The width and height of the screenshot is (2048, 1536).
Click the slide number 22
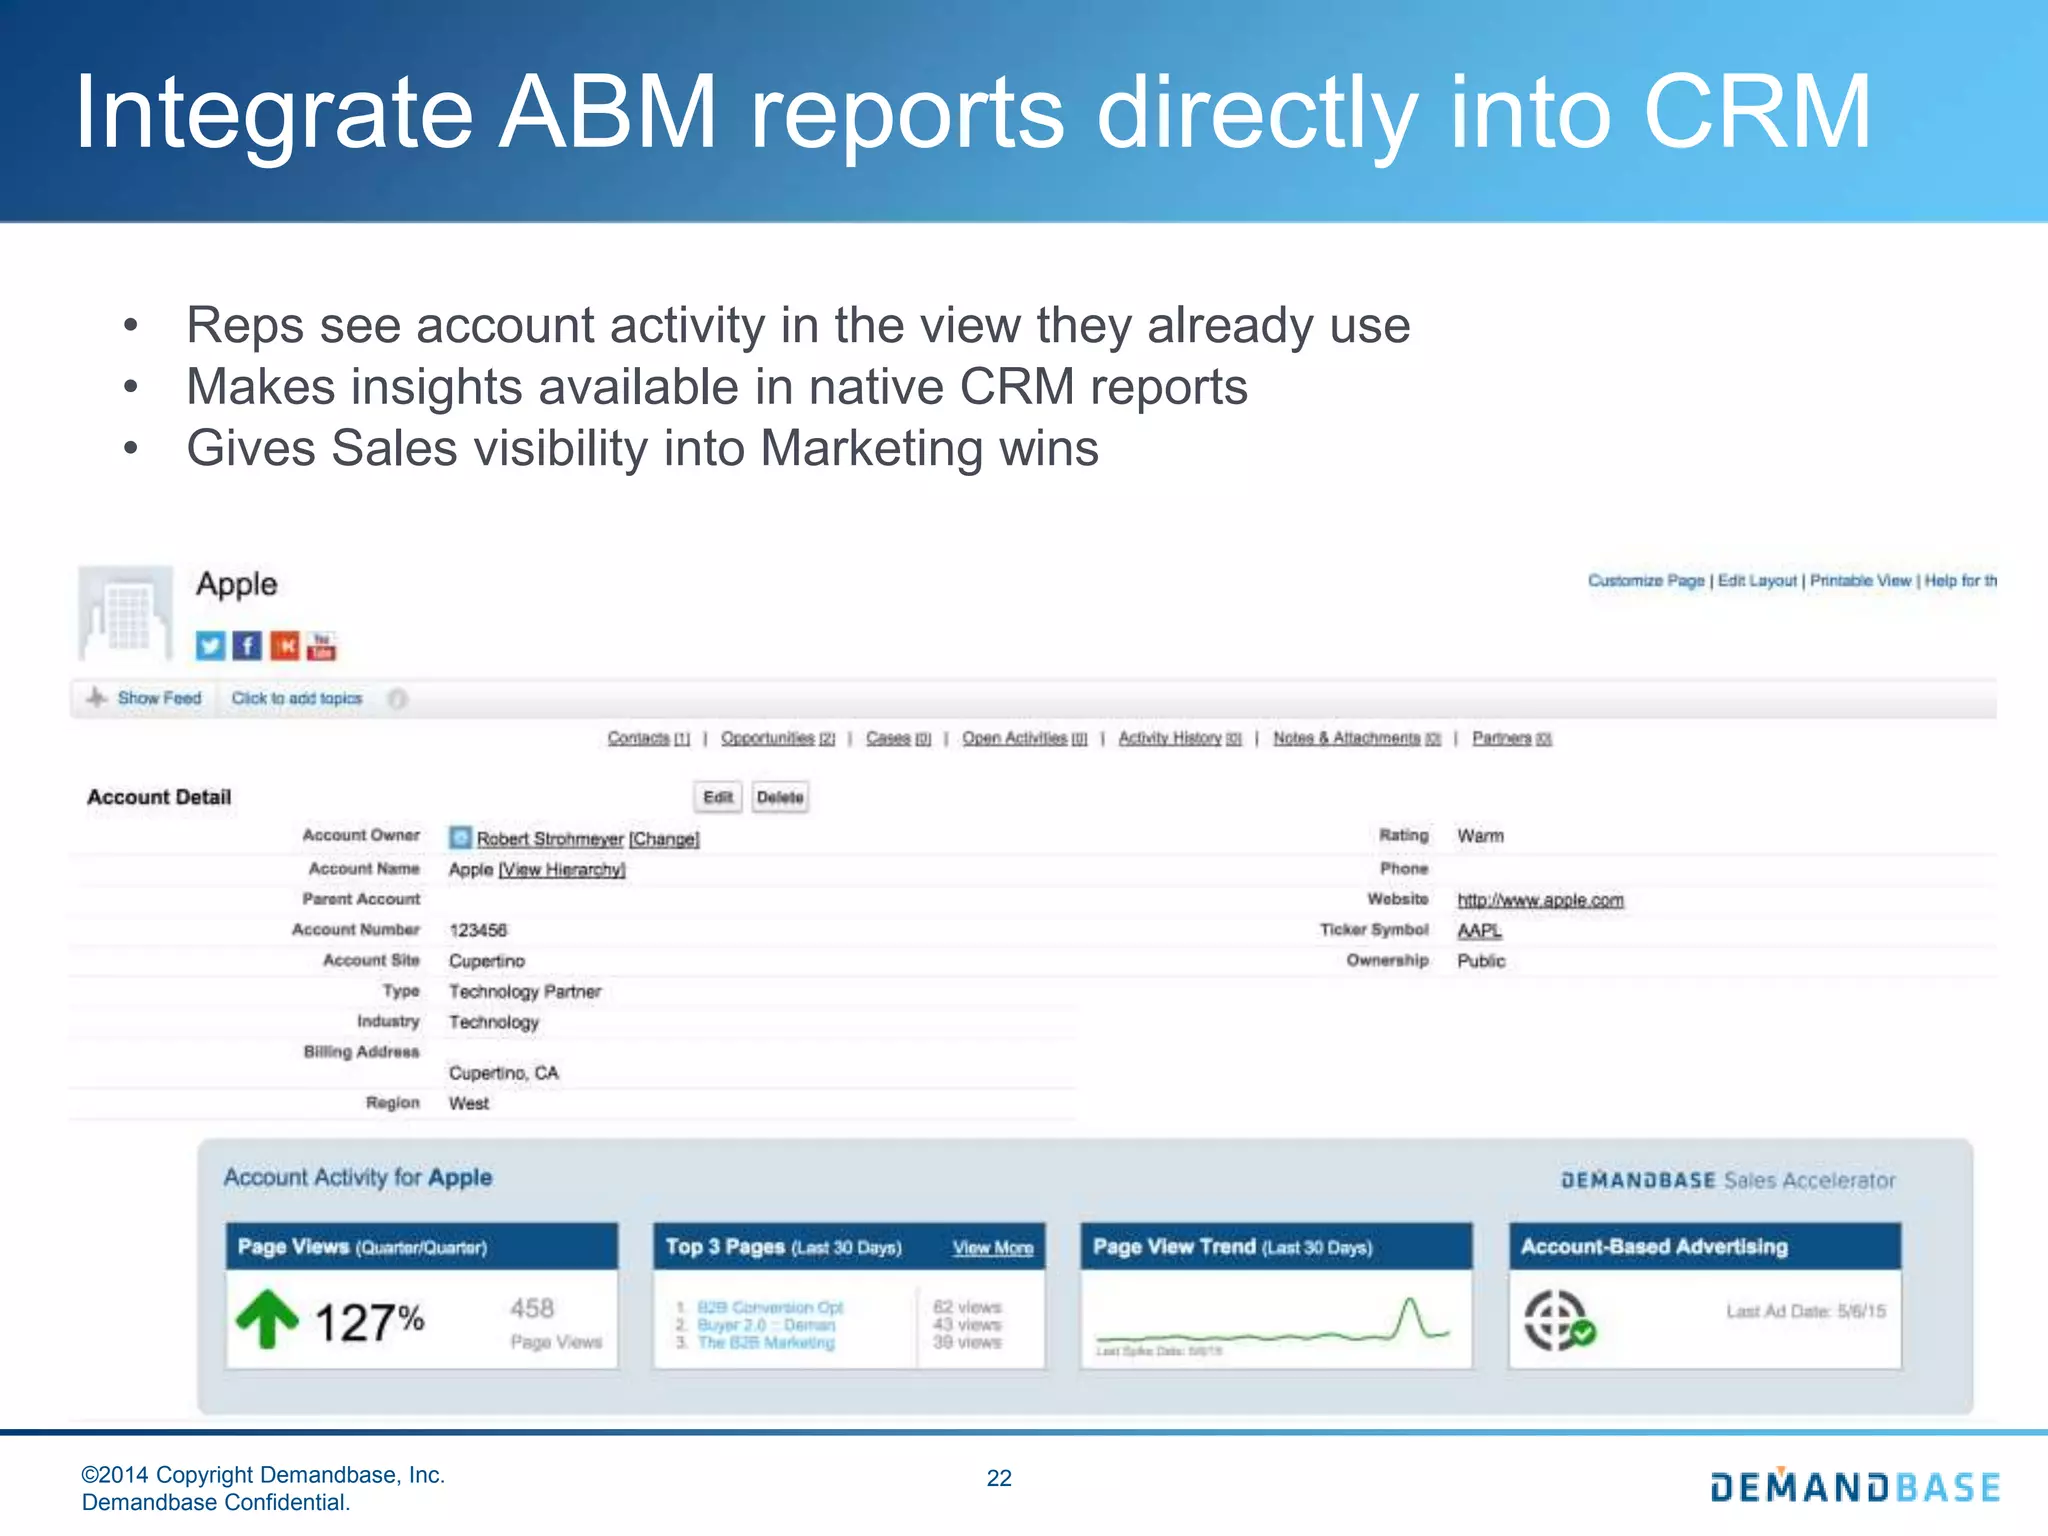click(999, 1478)
